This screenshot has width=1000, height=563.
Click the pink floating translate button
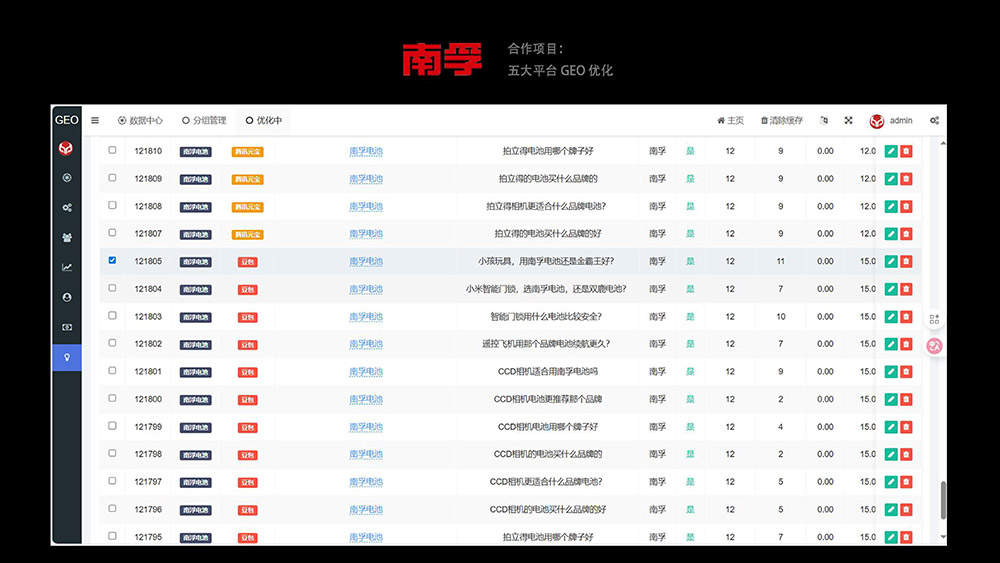[x=934, y=346]
